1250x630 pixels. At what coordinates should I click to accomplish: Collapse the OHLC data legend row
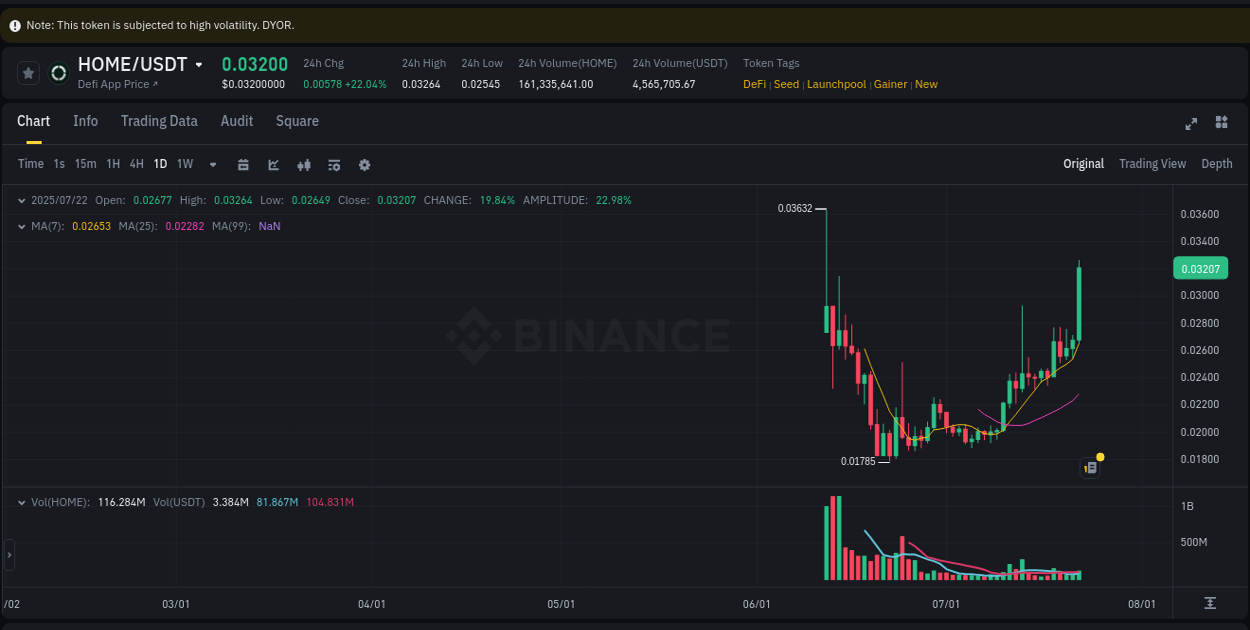[x=22, y=200]
